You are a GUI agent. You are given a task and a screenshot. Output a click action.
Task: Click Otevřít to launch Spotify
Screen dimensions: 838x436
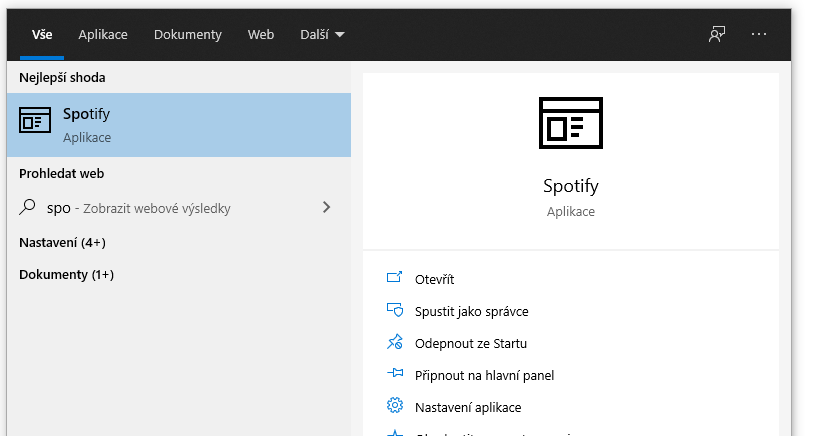click(434, 279)
